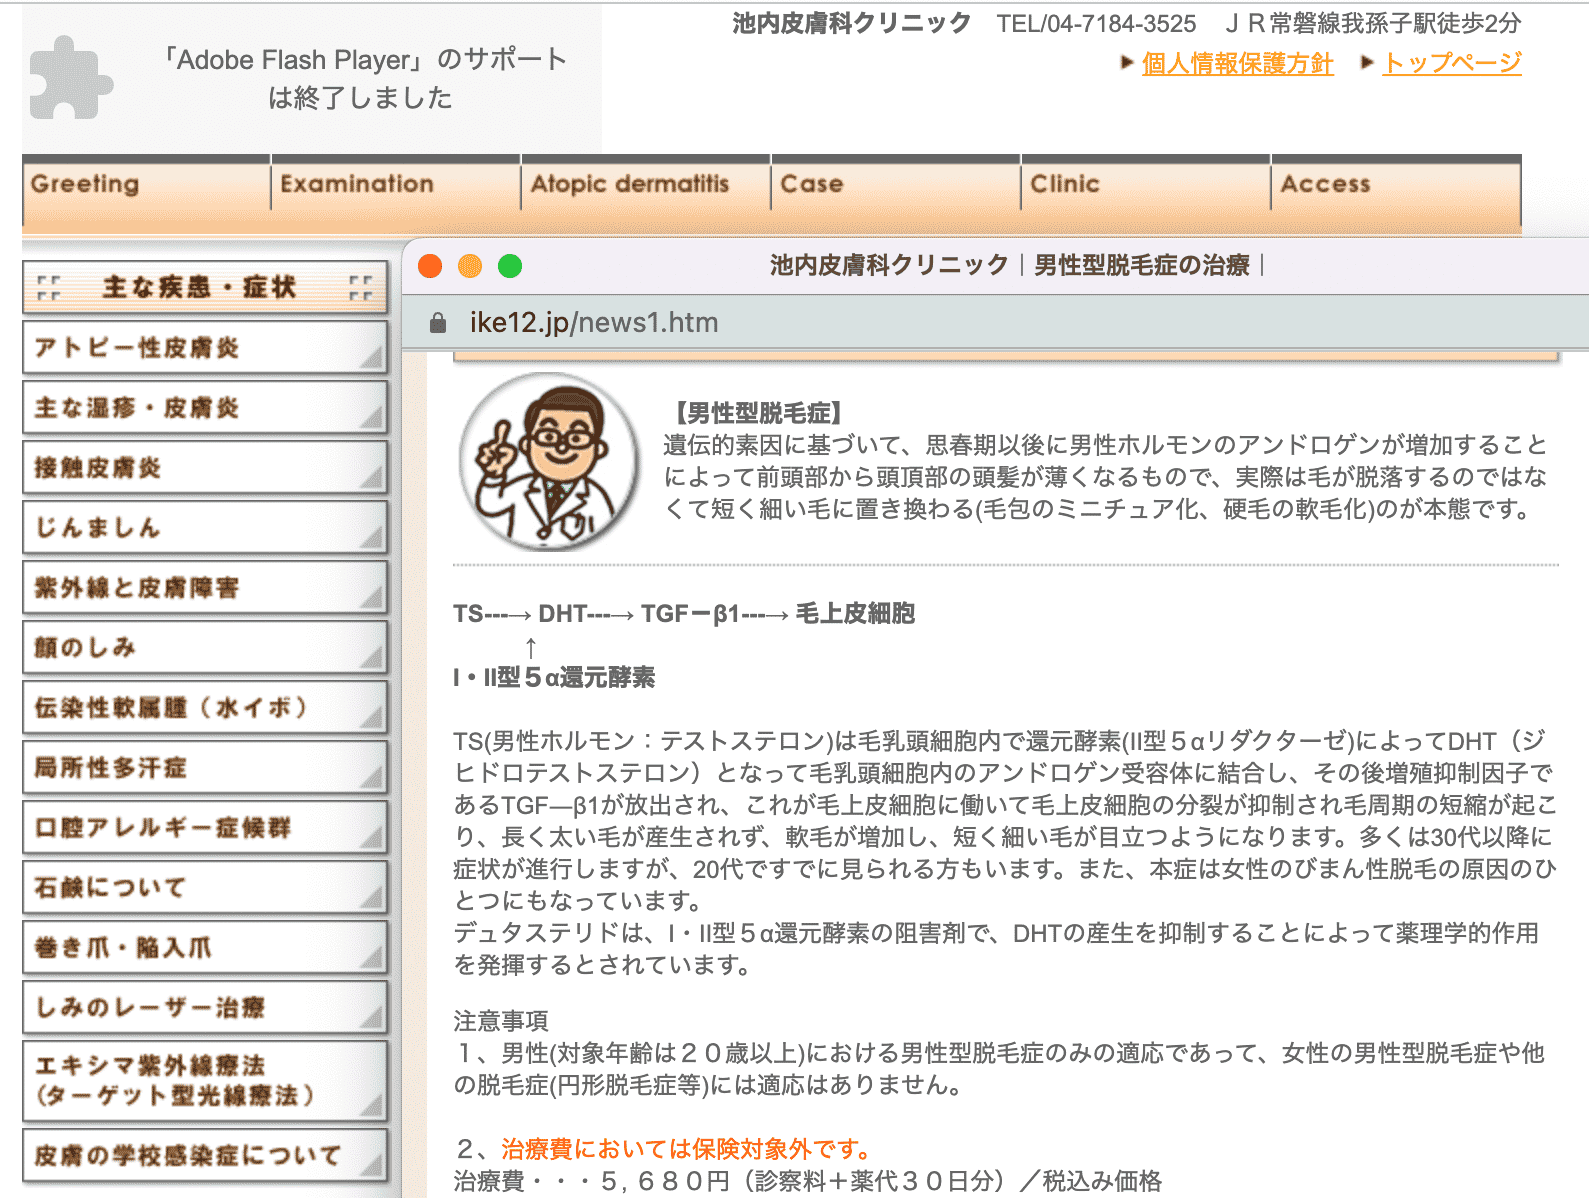Click the Flash plugin puzzle piece icon
This screenshot has height=1198, width=1589.
pos(70,78)
